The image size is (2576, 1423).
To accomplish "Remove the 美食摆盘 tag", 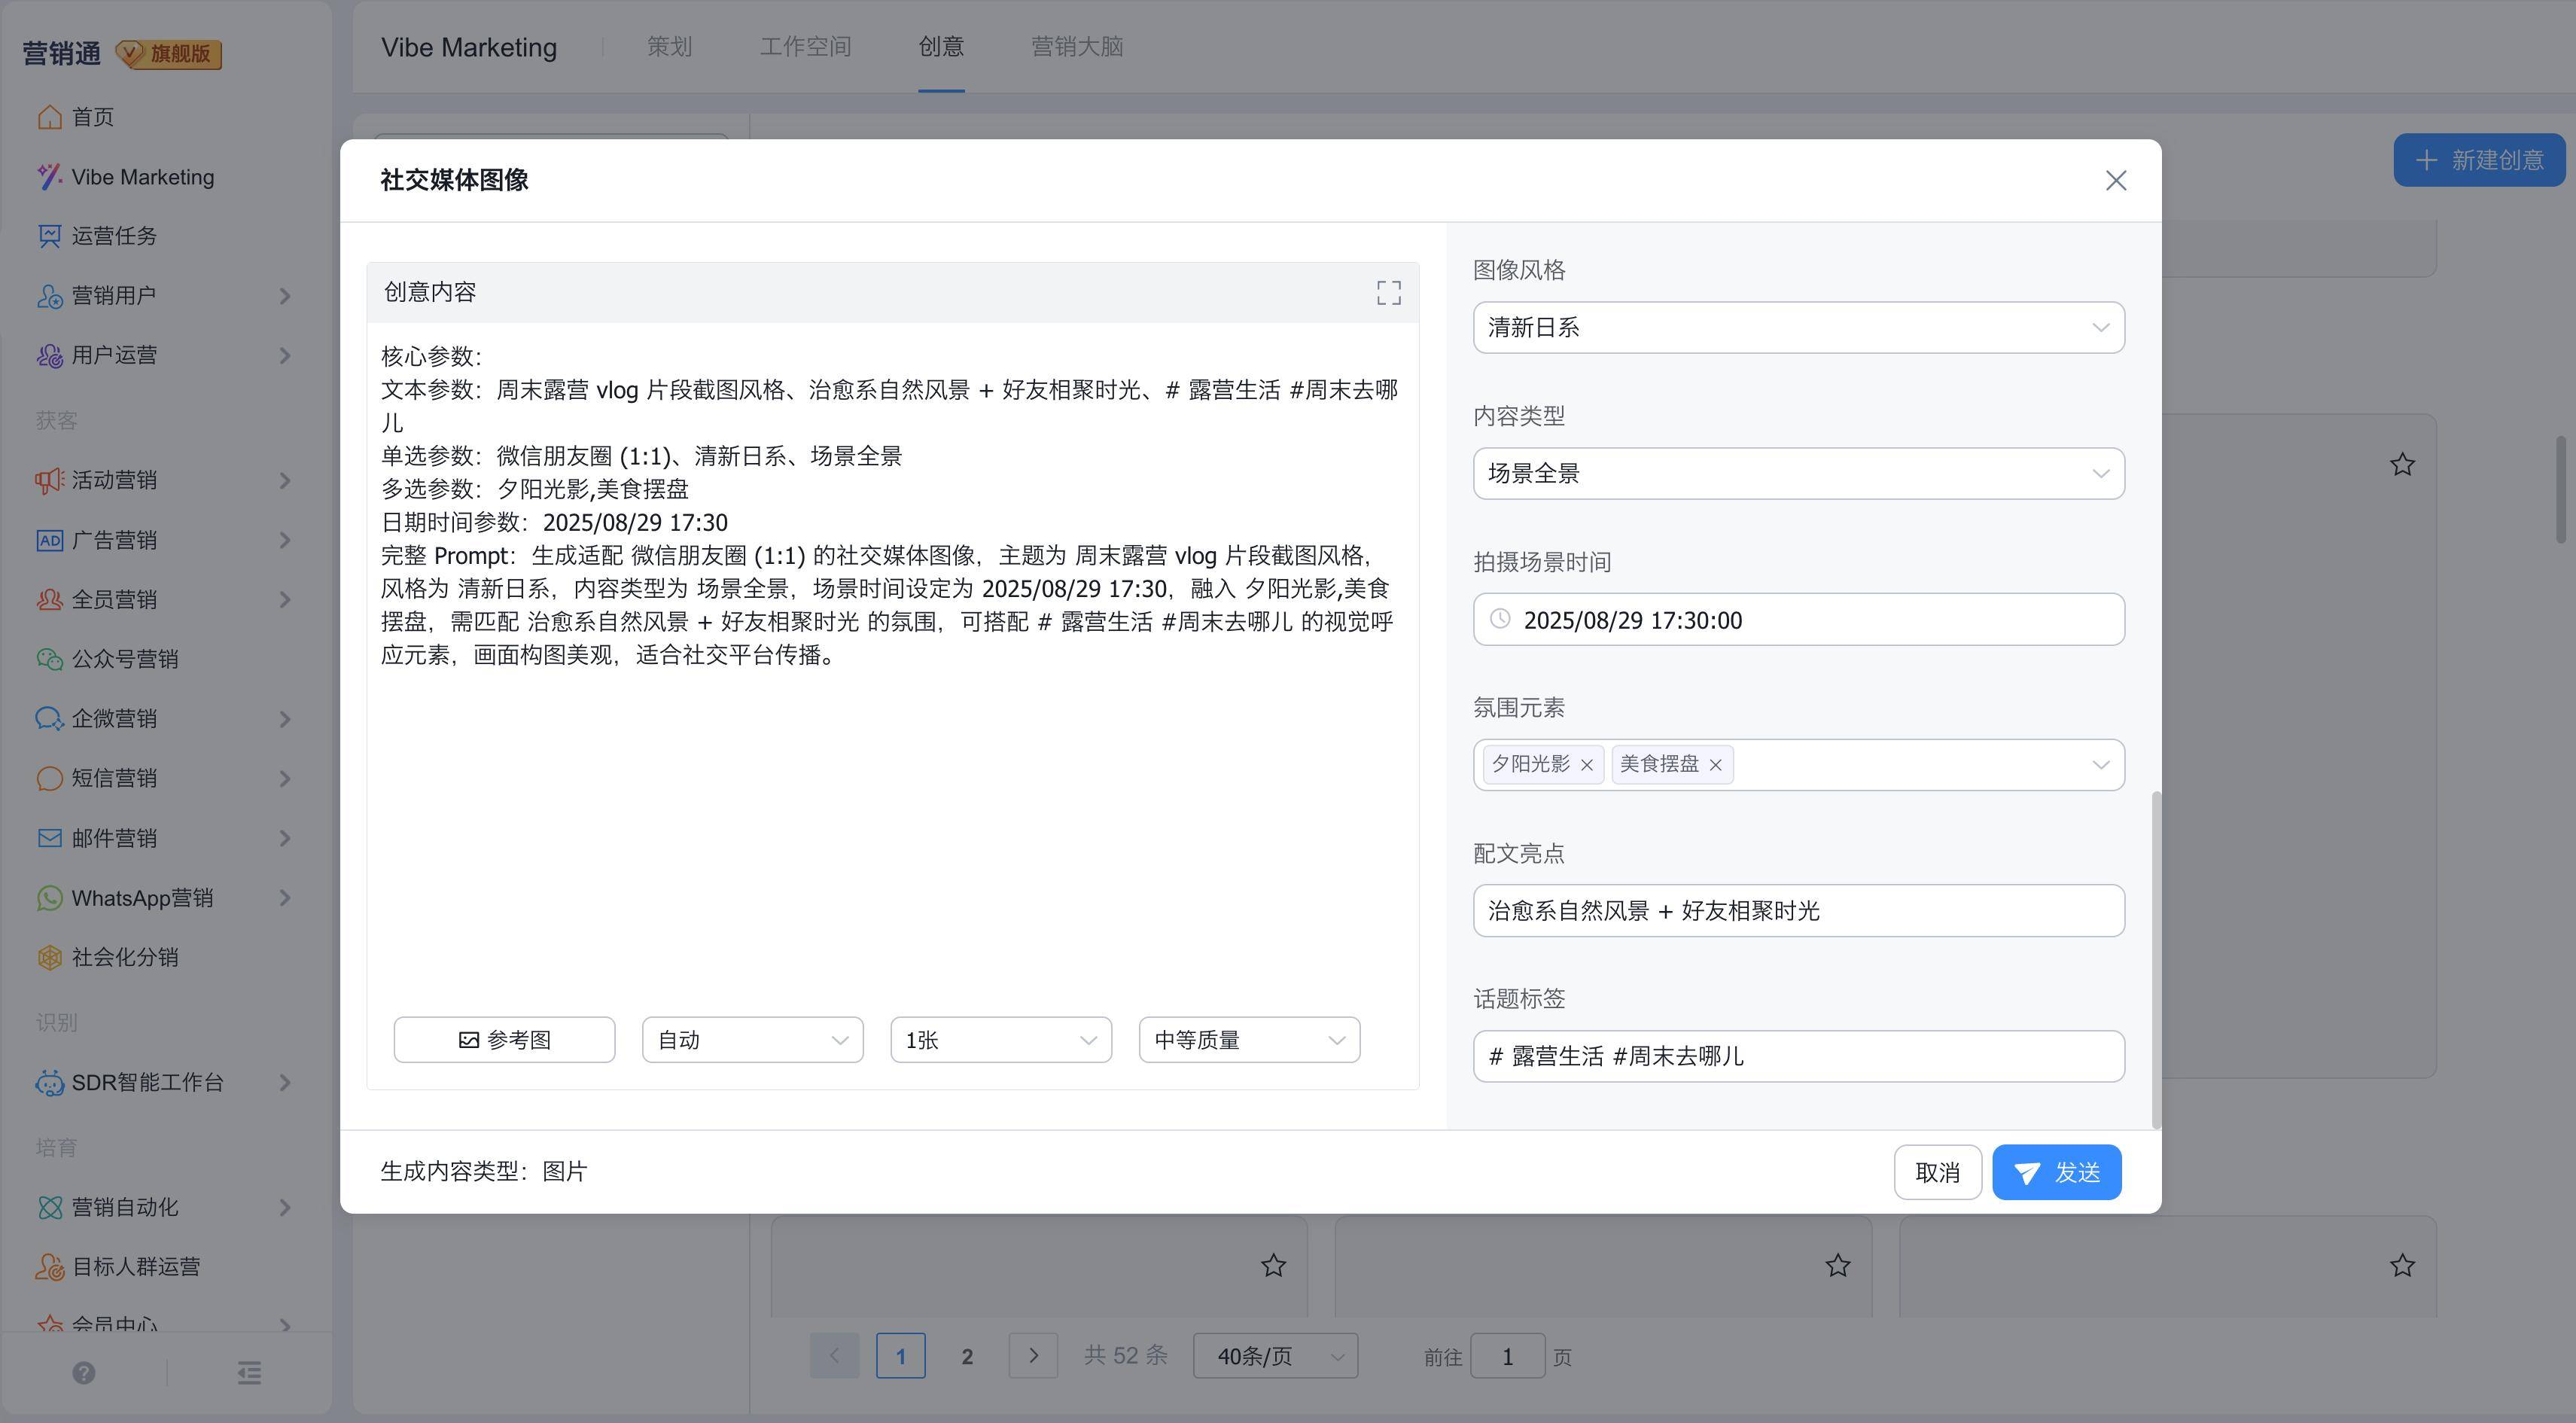I will click(1715, 765).
